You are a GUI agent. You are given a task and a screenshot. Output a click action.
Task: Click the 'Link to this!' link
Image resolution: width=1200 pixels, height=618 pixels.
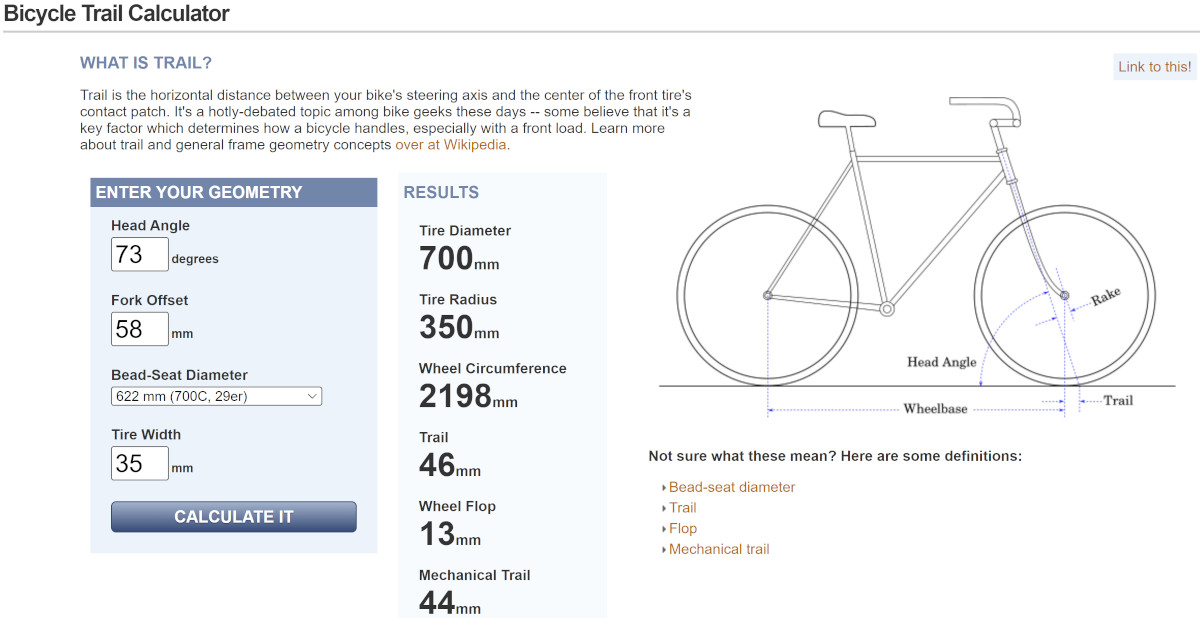click(x=1155, y=67)
